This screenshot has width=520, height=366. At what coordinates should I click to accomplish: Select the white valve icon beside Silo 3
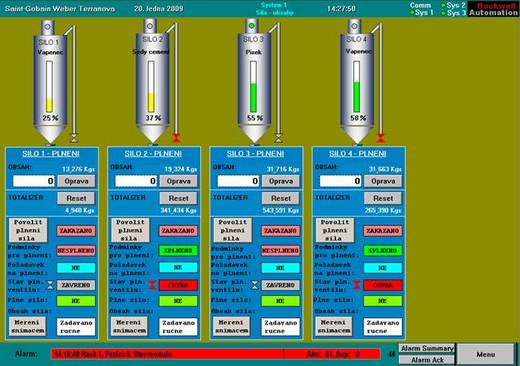click(x=278, y=138)
